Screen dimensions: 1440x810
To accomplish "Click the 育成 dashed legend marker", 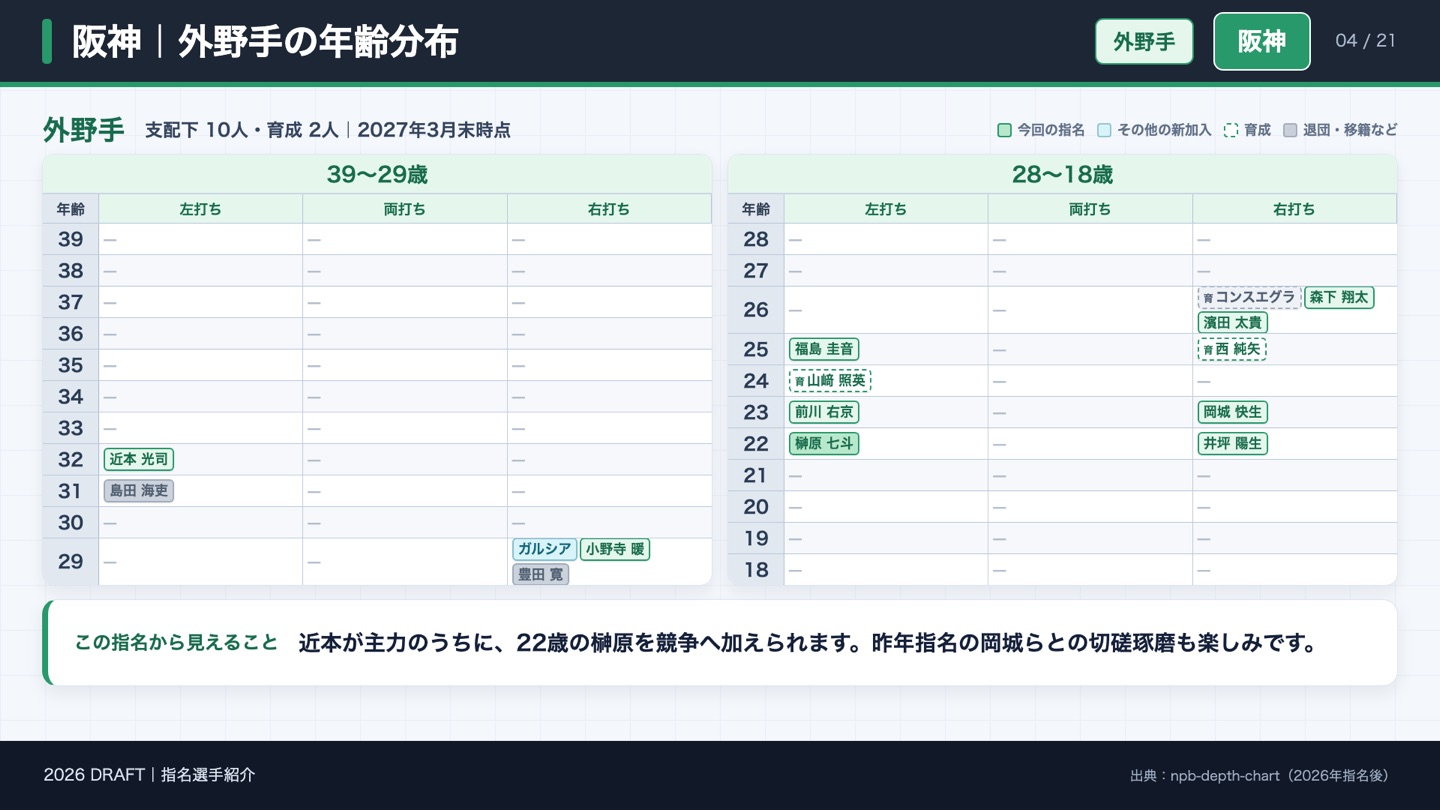I will (1231, 130).
